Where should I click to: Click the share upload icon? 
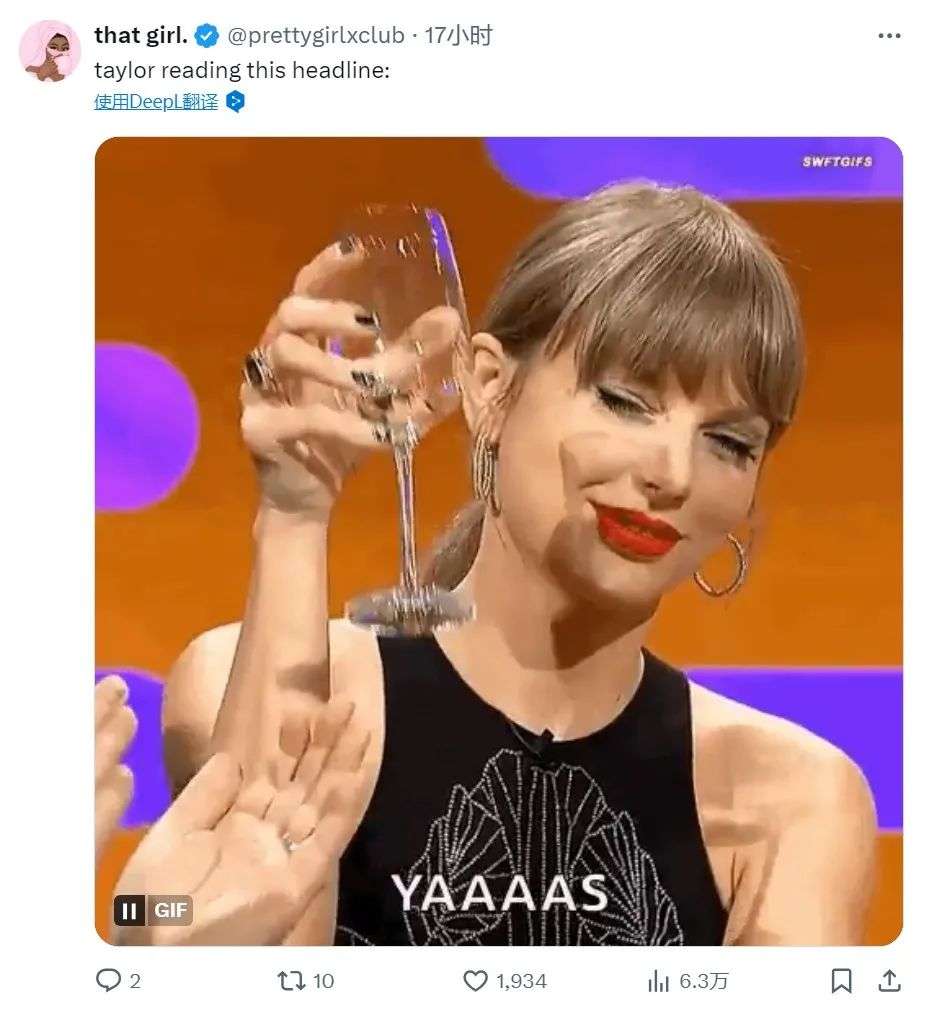pos(889,980)
